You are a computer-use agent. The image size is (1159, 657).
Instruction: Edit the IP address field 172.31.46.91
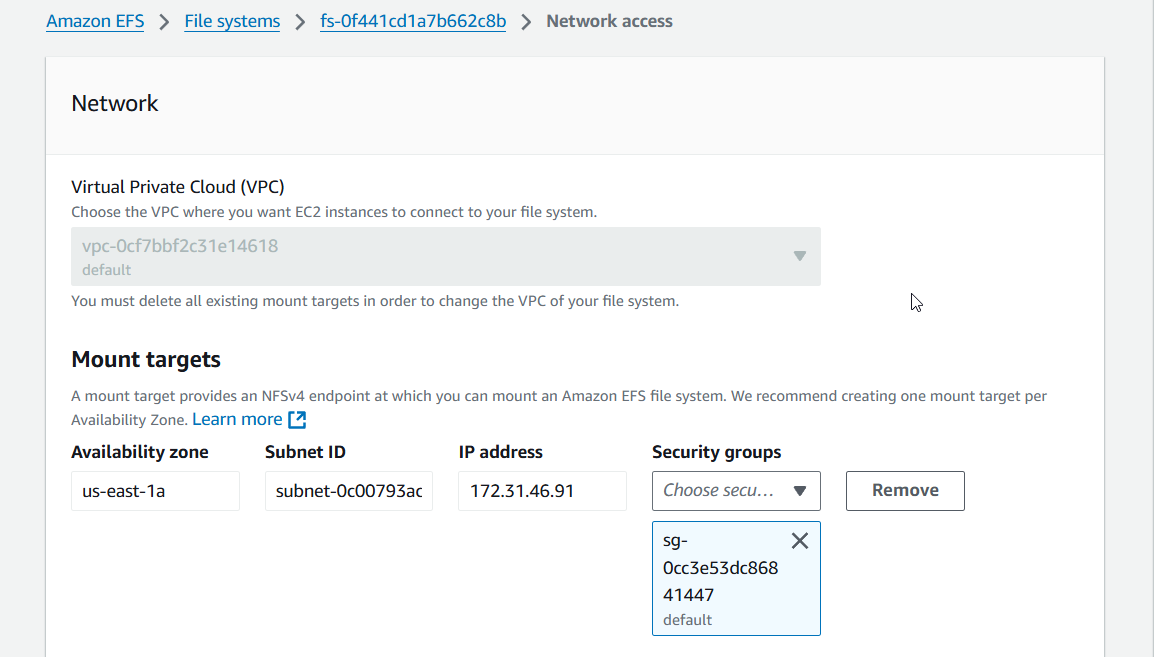click(x=543, y=491)
